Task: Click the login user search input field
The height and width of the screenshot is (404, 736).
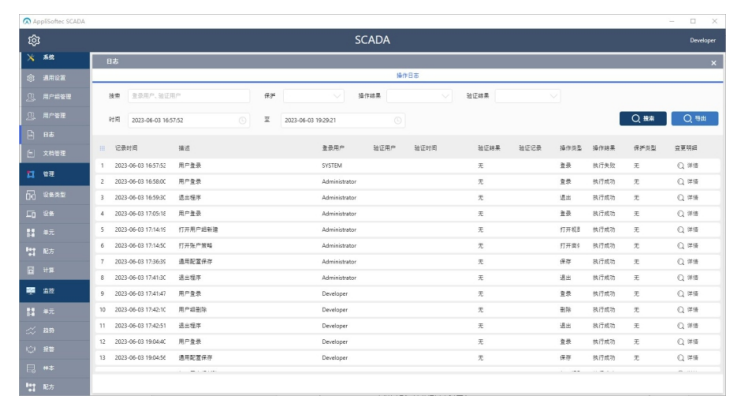Action: 188,96
